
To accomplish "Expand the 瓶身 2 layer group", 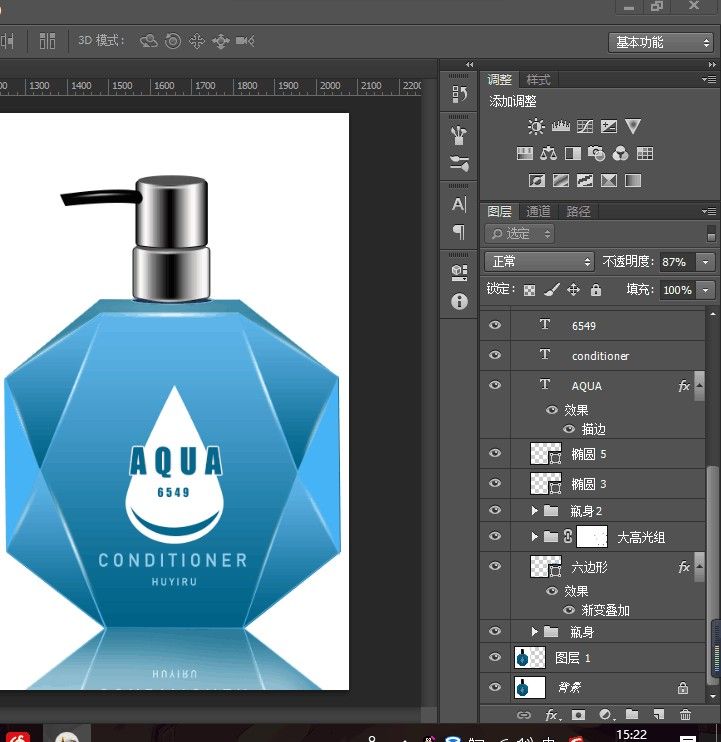I will point(535,510).
